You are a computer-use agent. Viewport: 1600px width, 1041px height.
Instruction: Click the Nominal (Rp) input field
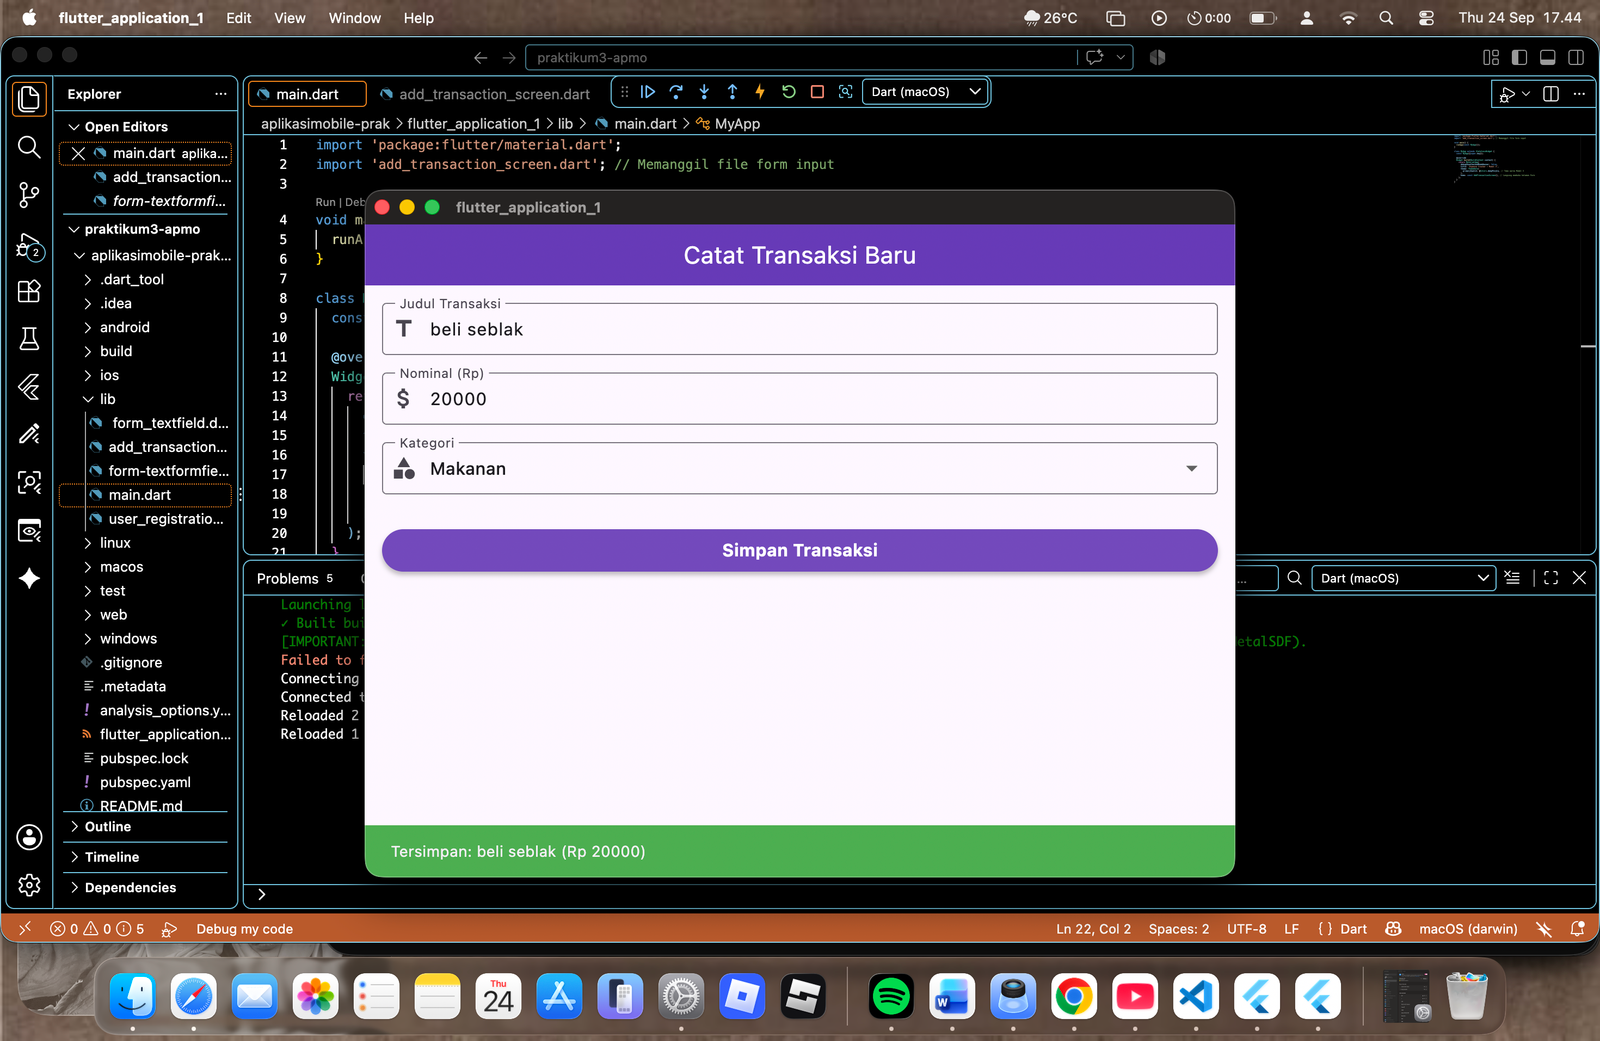click(x=799, y=399)
